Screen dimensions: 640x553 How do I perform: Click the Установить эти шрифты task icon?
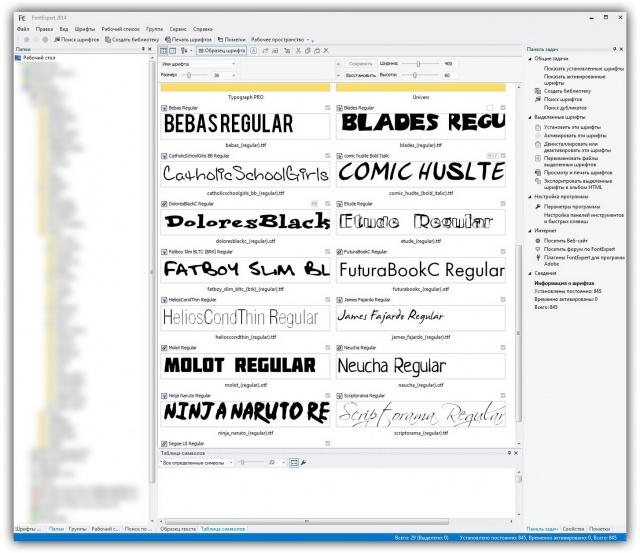coord(538,127)
